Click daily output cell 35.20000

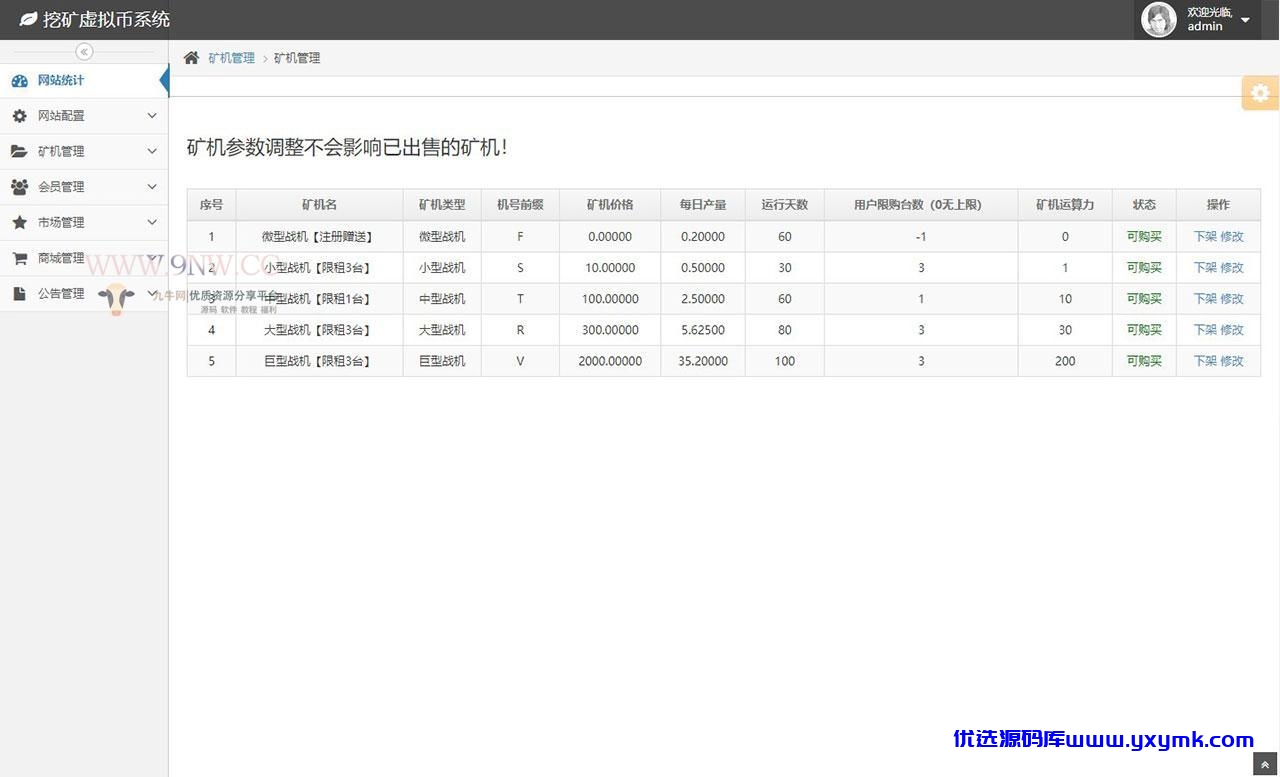(x=703, y=361)
